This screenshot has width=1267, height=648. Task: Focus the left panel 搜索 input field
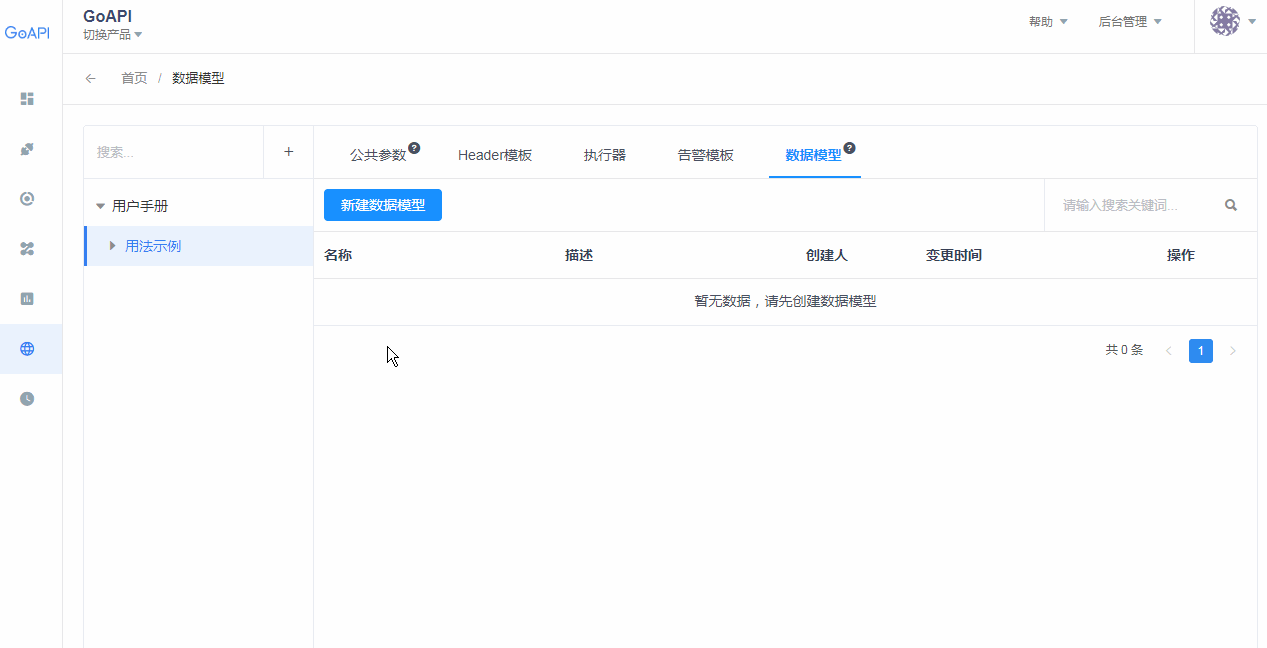pos(174,152)
